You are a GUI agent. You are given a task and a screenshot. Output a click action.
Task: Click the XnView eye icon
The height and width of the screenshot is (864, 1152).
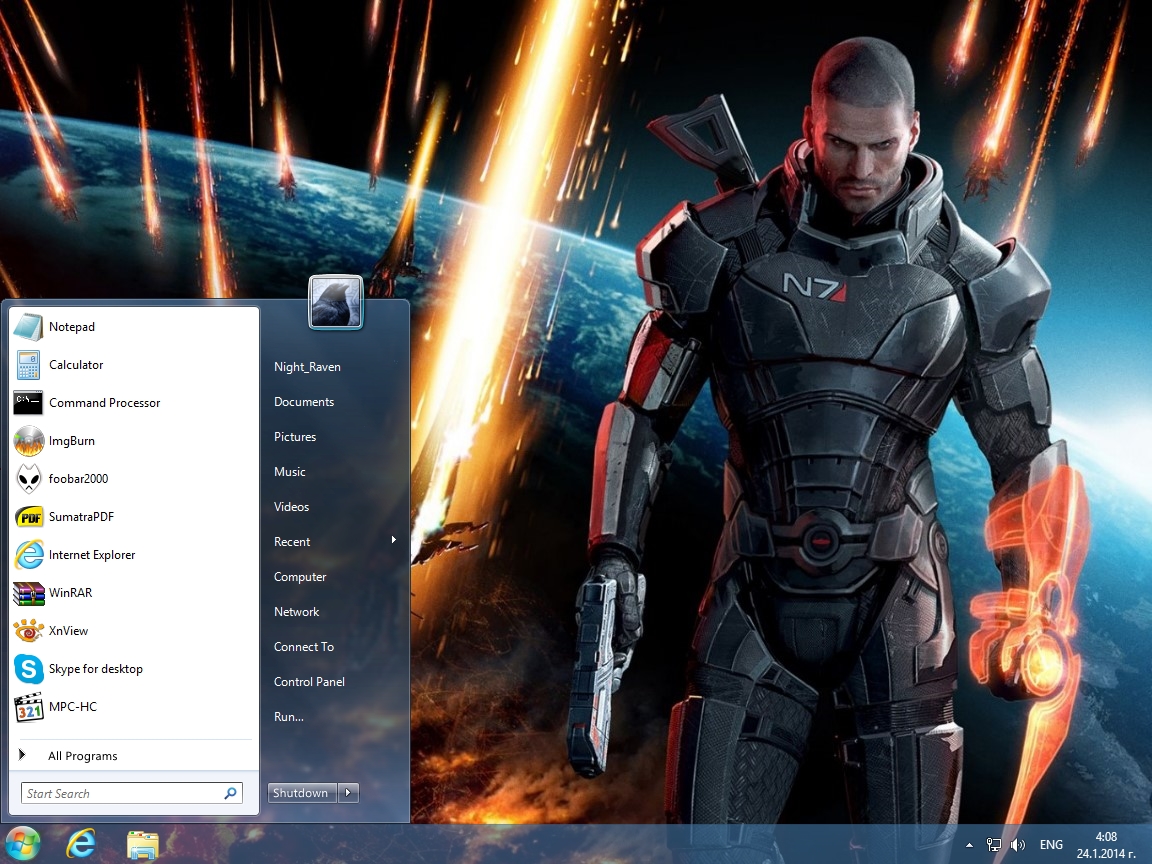point(29,631)
